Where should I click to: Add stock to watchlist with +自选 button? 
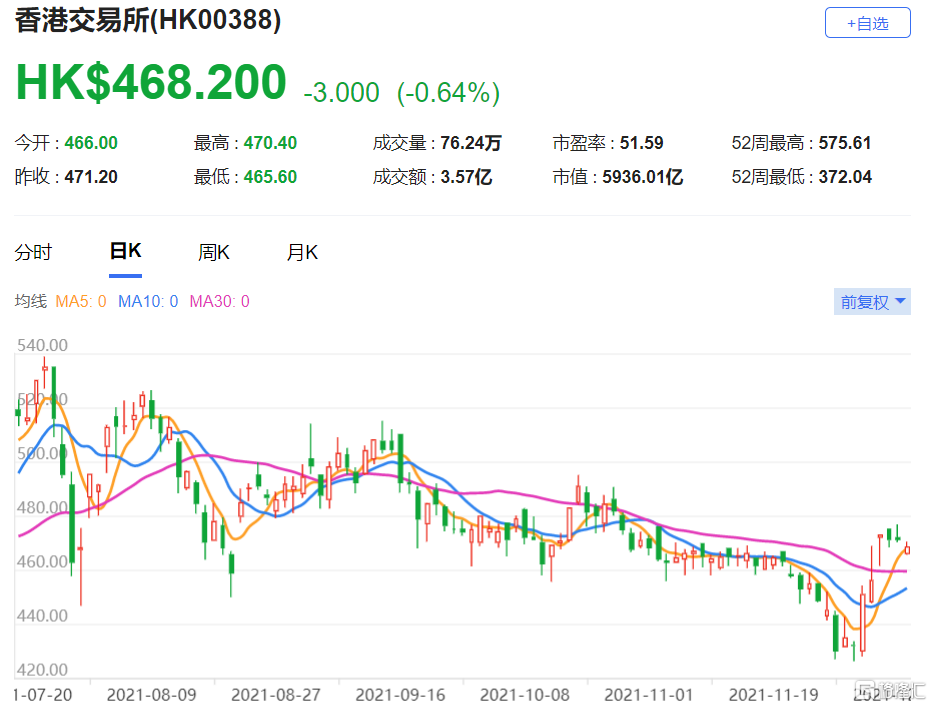click(867, 23)
